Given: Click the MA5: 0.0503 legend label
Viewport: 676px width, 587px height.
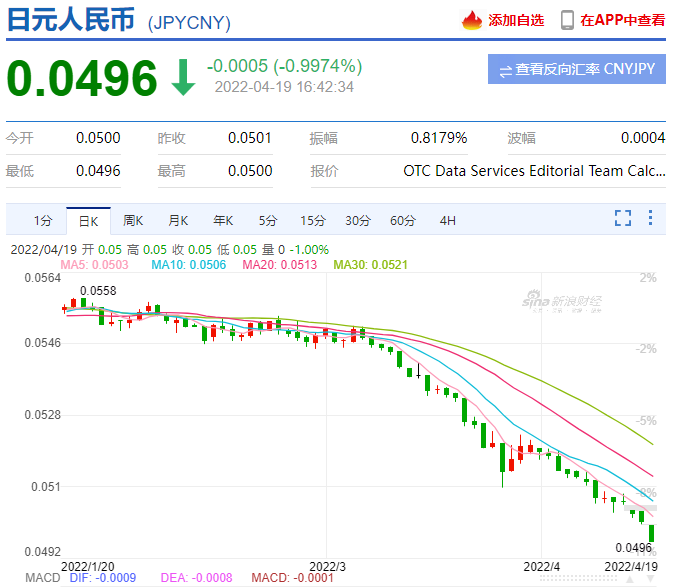Looking at the screenshot, I should (x=94, y=265).
